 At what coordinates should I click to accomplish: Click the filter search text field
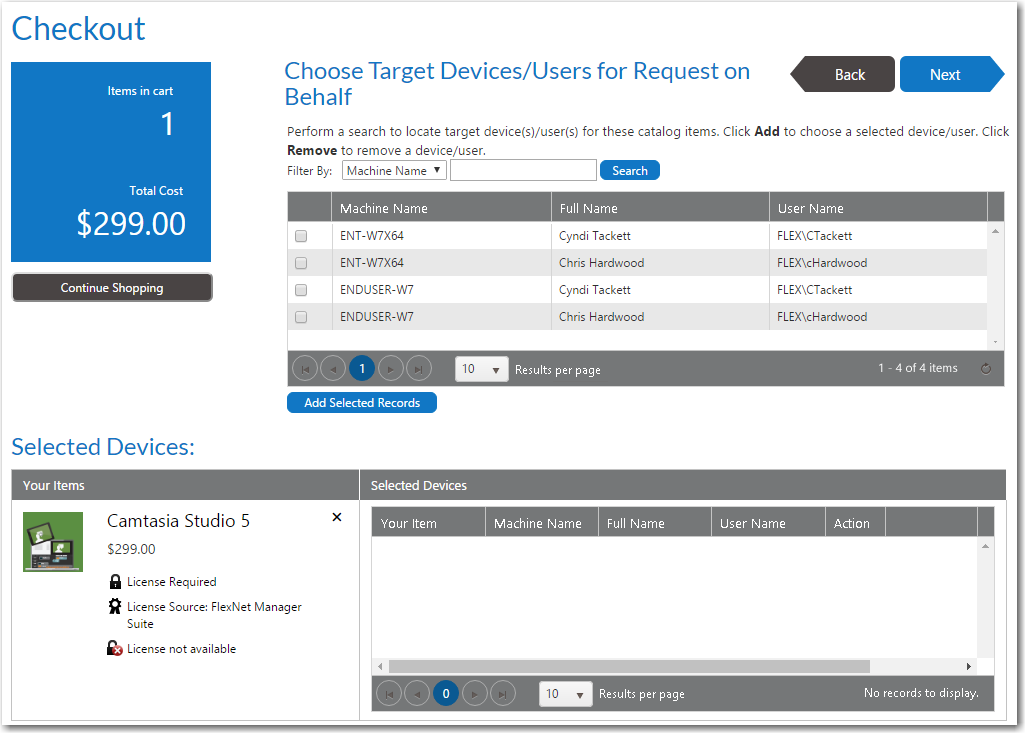523,171
